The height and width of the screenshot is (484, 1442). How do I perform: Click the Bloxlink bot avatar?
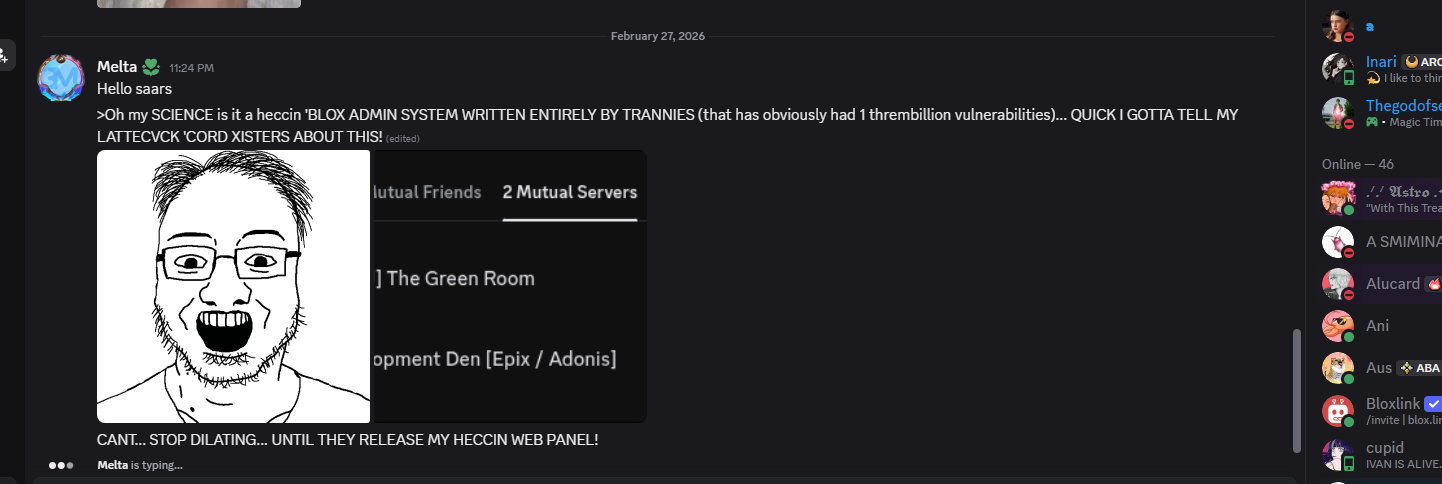[1338, 410]
